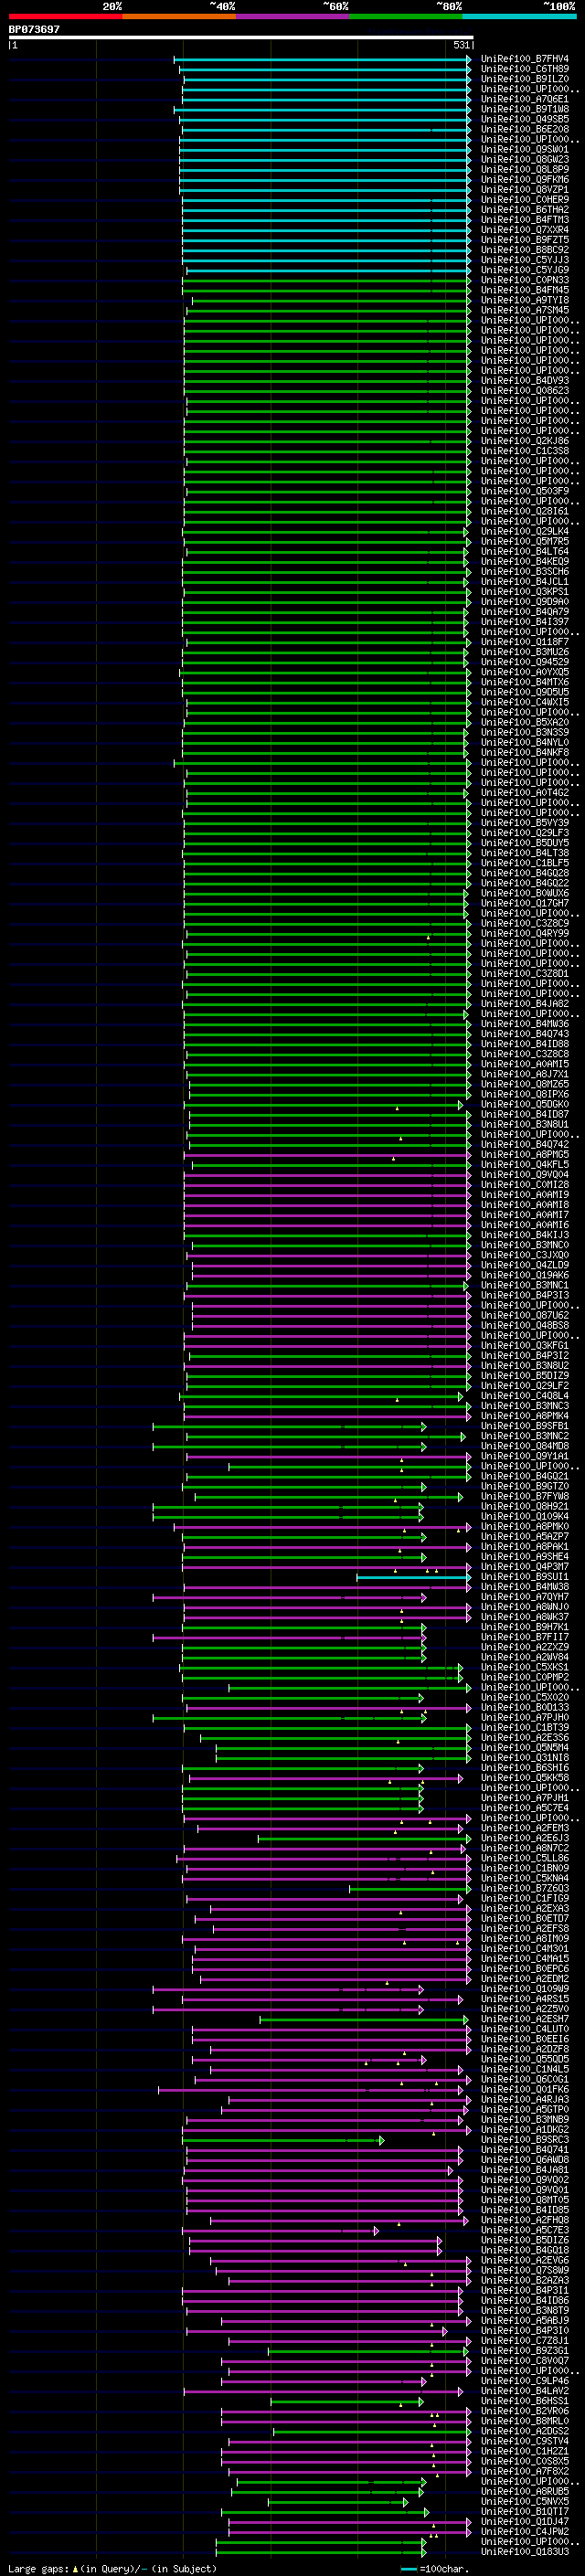The image size is (585, 2576).
Task: Select label UniRef100_B6THA2
Action: click(524, 210)
